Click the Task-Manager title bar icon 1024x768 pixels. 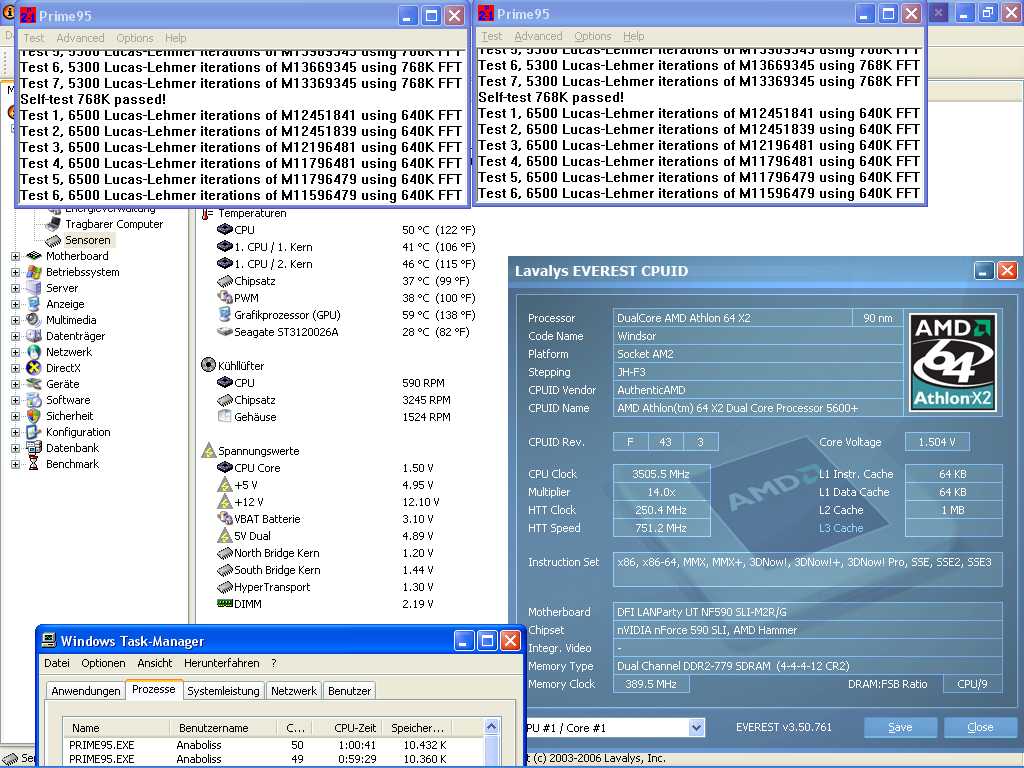48,641
